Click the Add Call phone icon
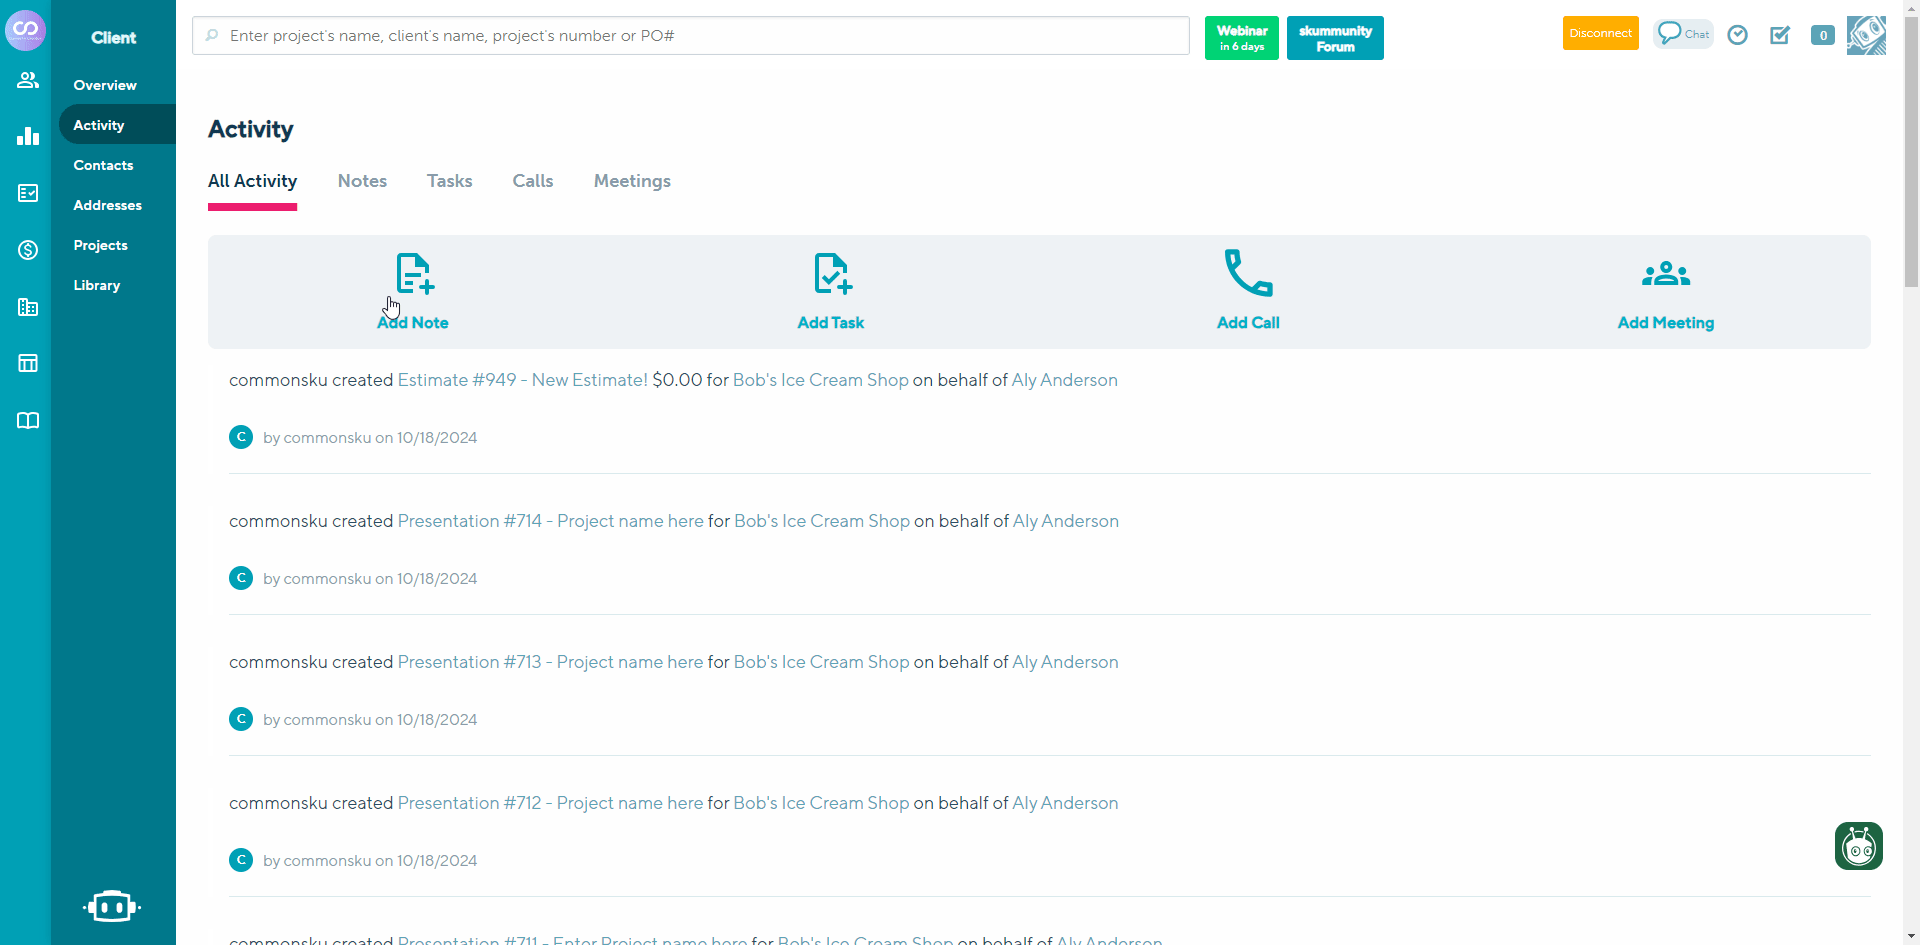Screen dimensions: 1920x945 pyautogui.click(x=1248, y=274)
